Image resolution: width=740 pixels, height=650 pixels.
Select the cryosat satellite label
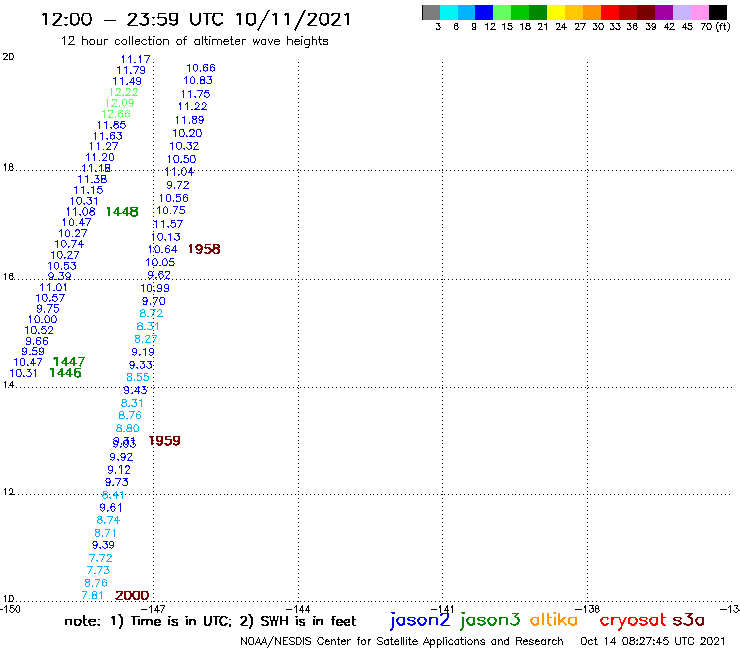633,620
